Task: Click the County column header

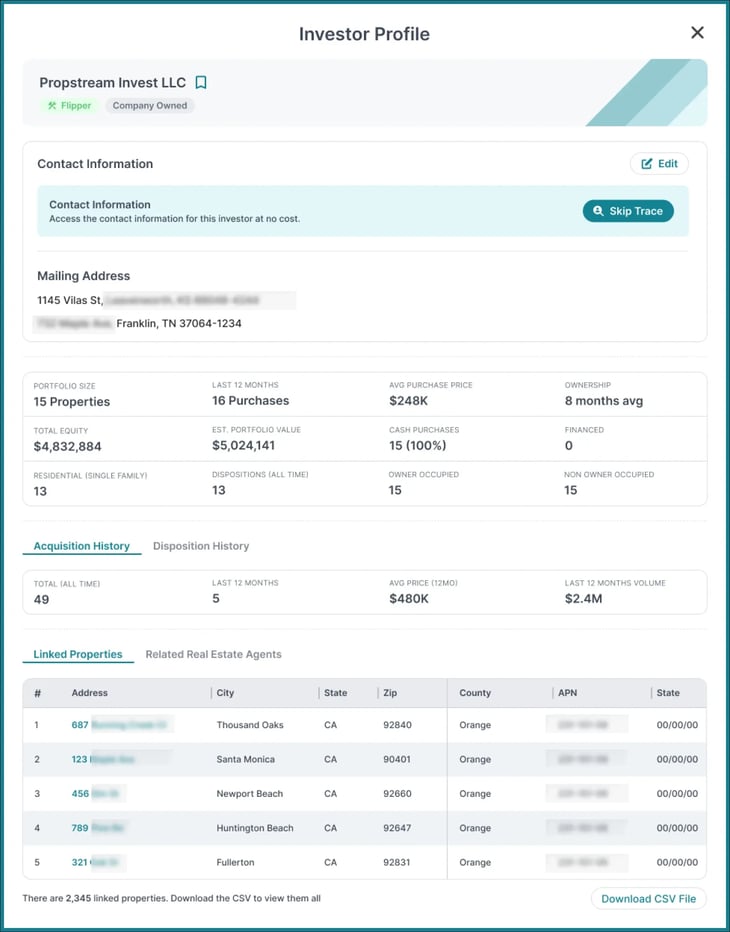Action: (475, 692)
